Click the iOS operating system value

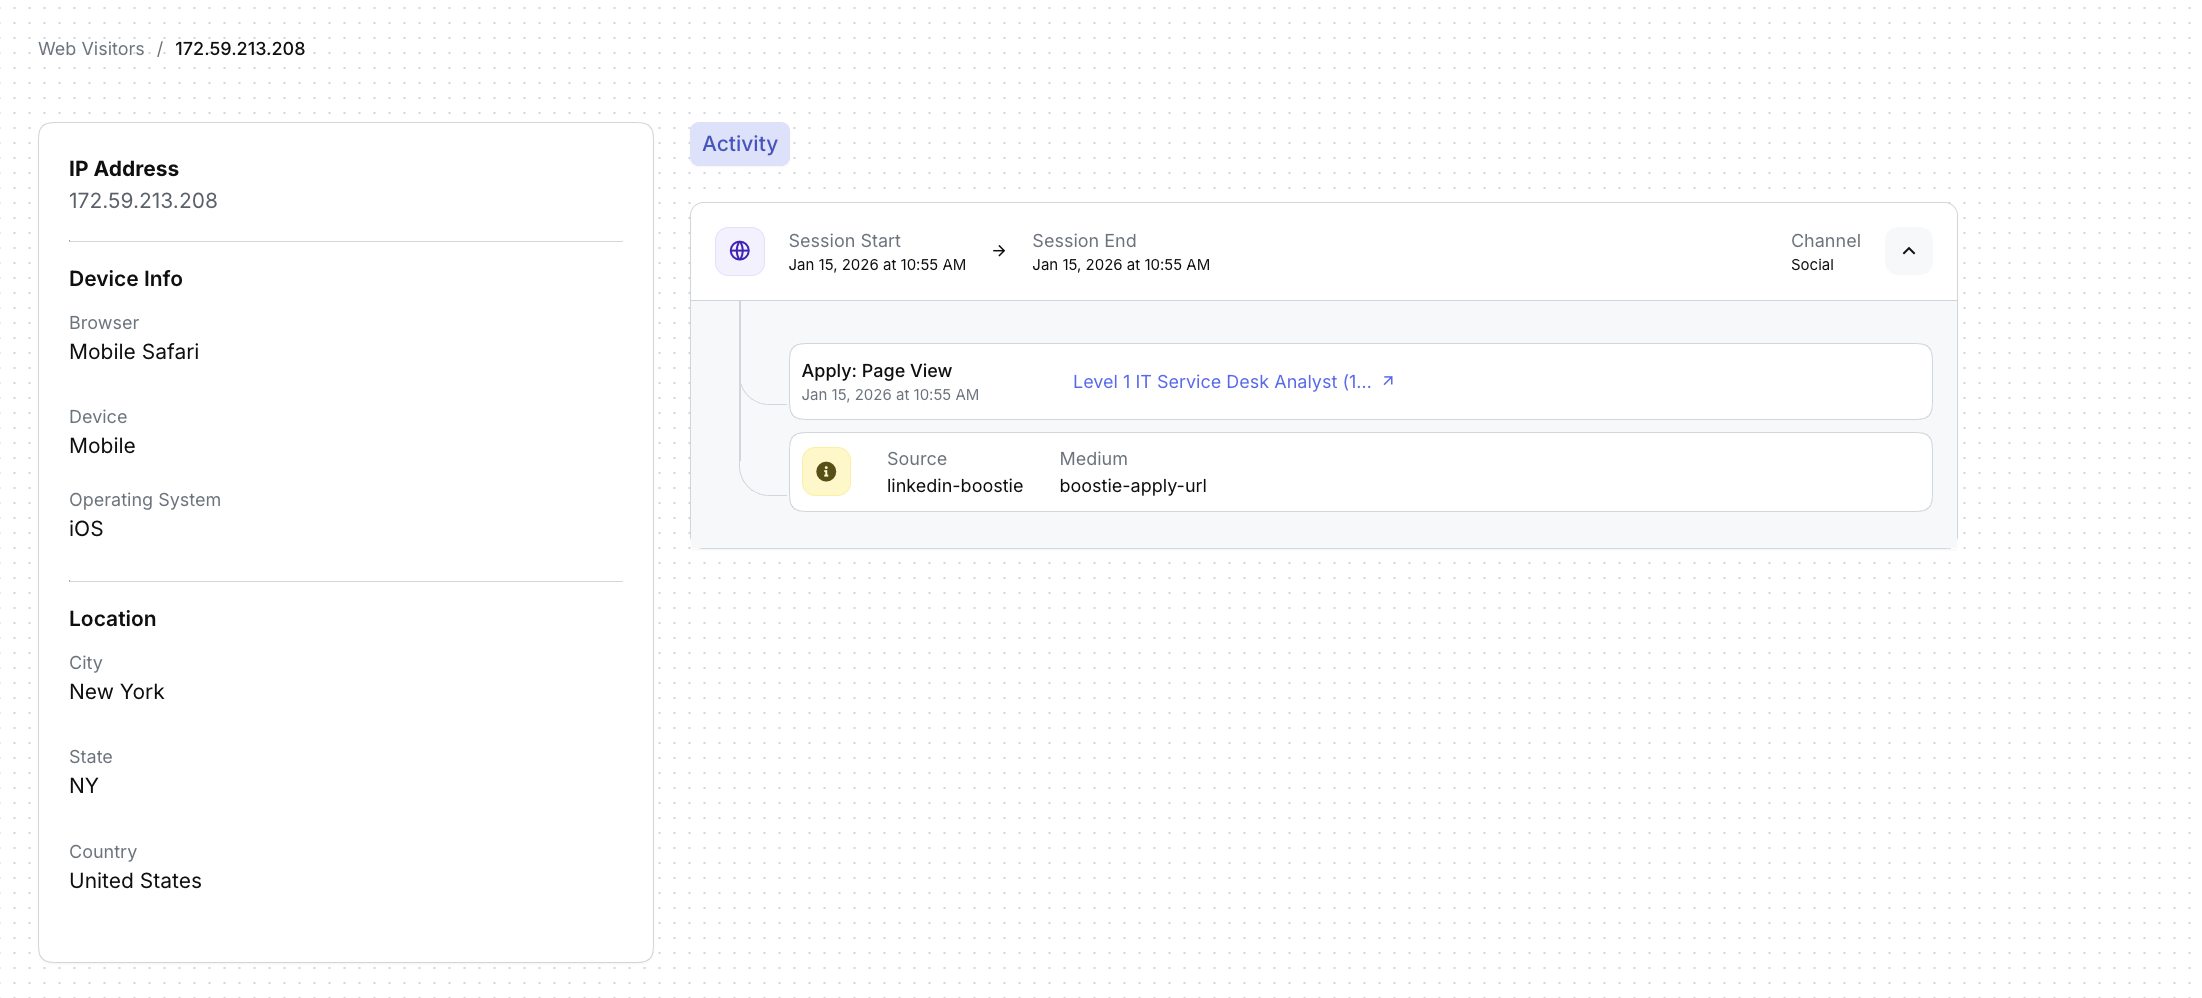(86, 529)
